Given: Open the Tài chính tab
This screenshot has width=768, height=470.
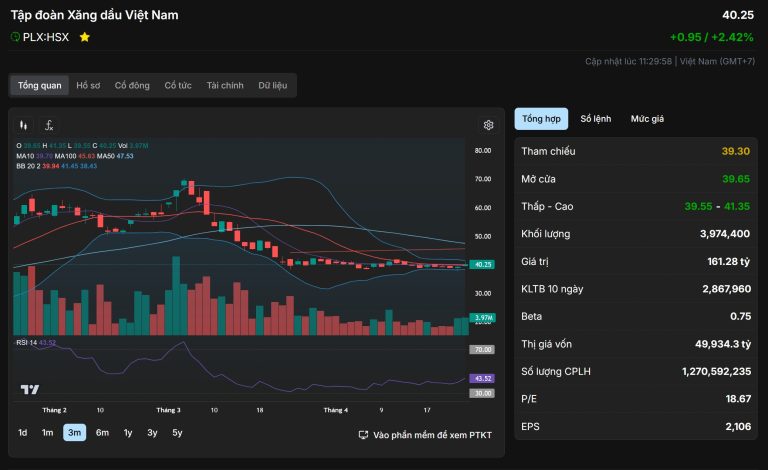Looking at the screenshot, I should tap(225, 85).
